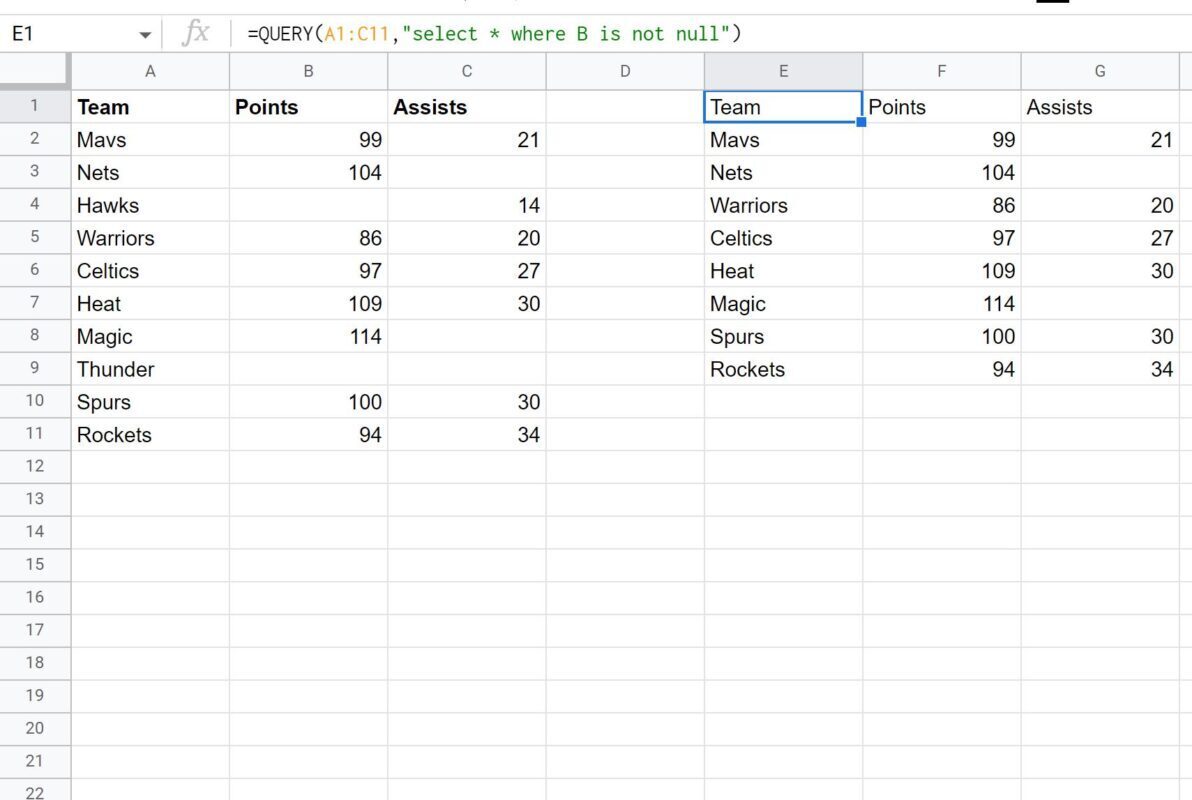Select the empty Points cell for Hawks
Screen dimensions: 1192x800
308,205
